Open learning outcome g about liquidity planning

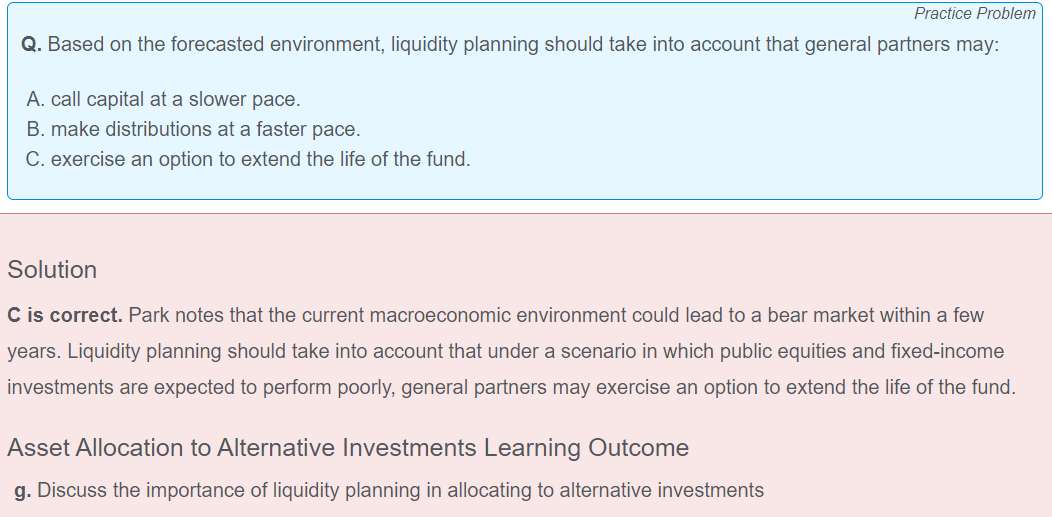[400, 490]
